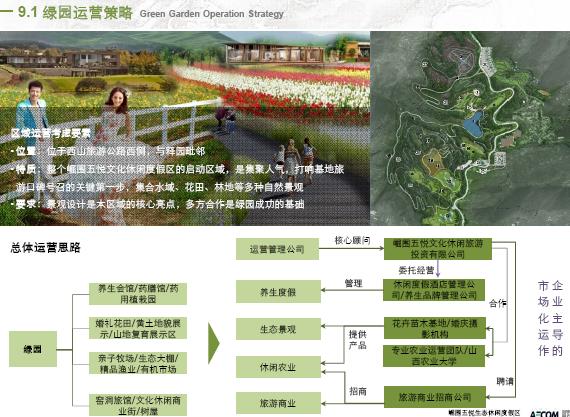This screenshot has height=417, width=570.
Task: Click the 运营管理公司 box
Action: [277, 249]
